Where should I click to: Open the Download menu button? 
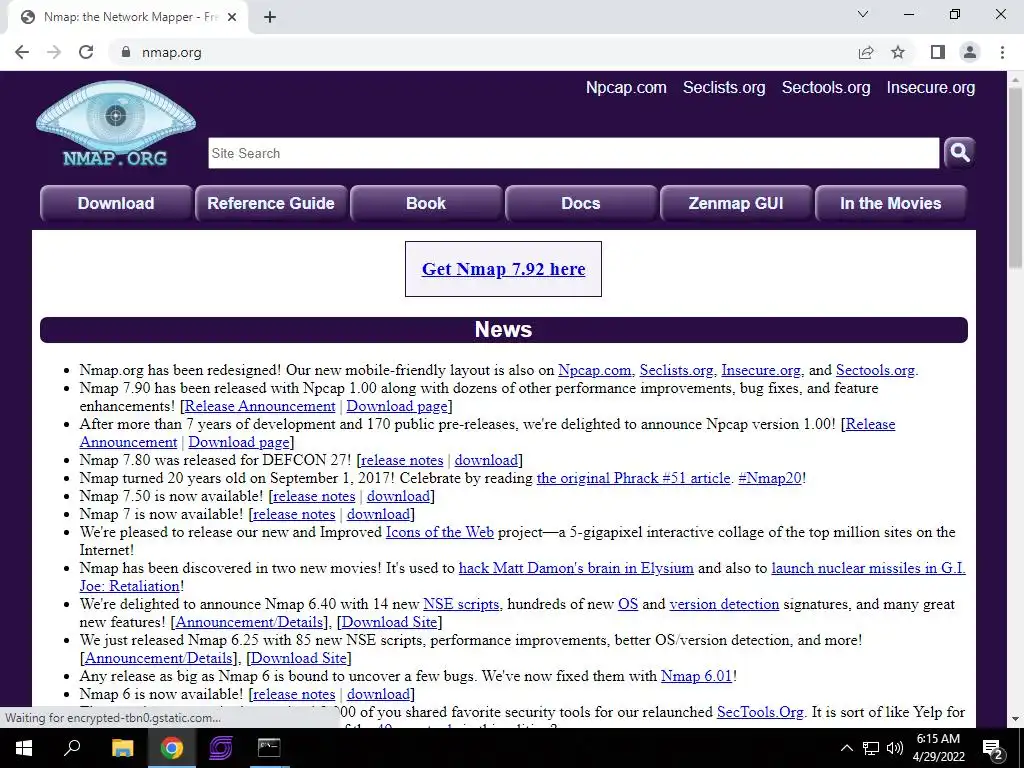click(x=116, y=203)
